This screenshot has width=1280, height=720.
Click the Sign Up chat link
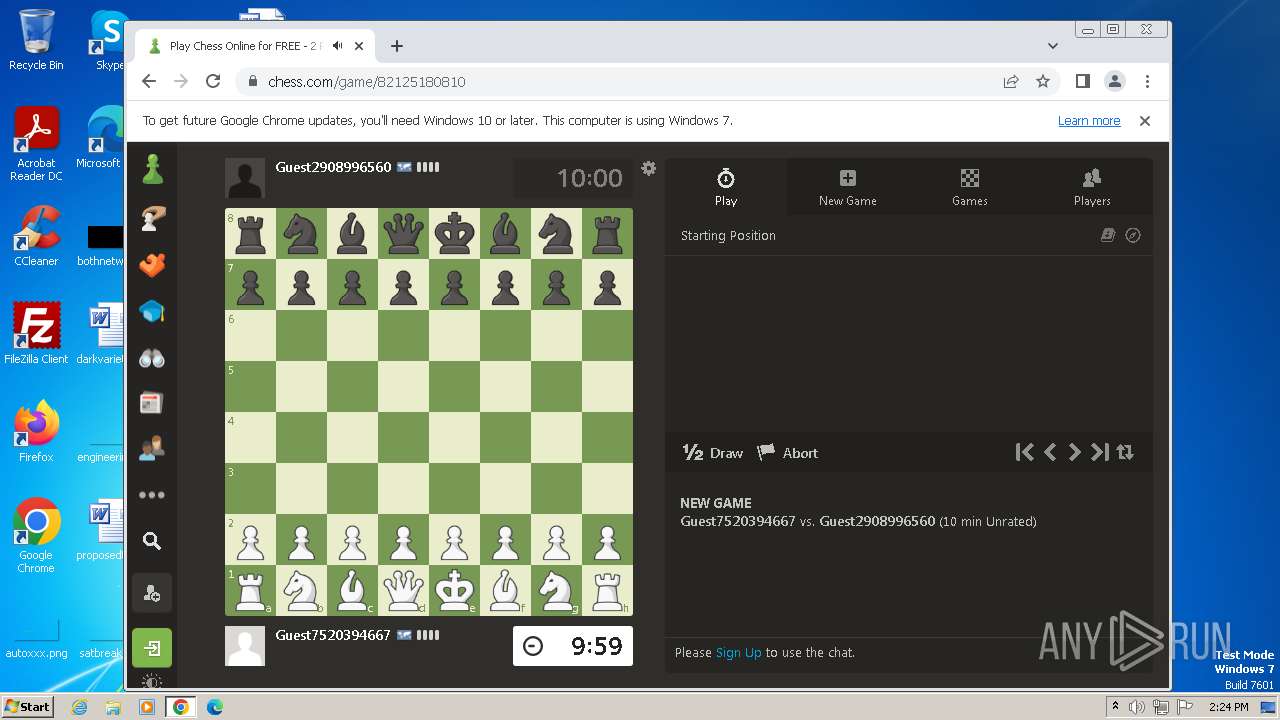tap(739, 652)
